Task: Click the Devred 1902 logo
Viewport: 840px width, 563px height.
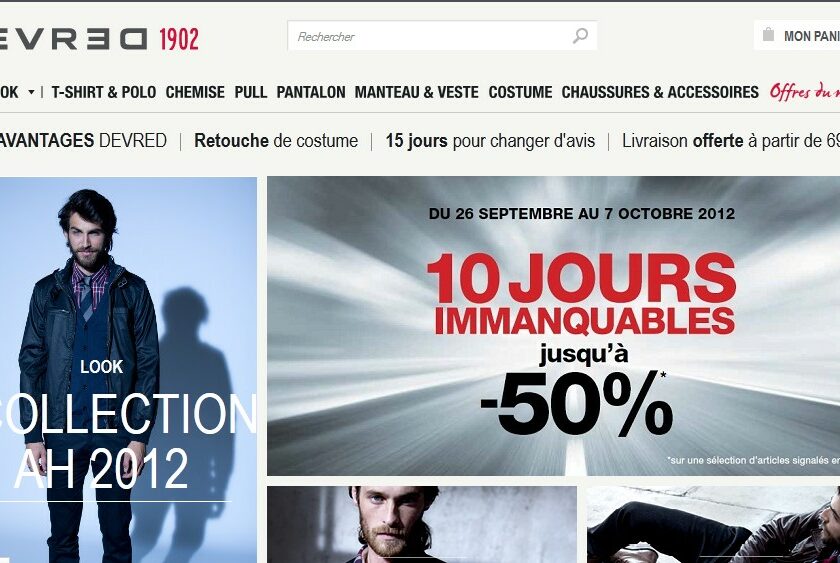Action: coord(99,39)
